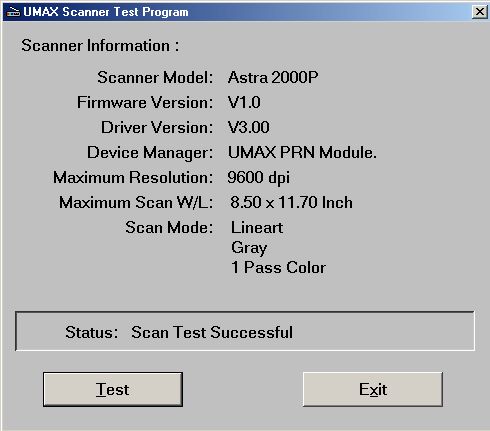Start the scan with the Test button
The height and width of the screenshot is (431, 490).
[x=113, y=389]
